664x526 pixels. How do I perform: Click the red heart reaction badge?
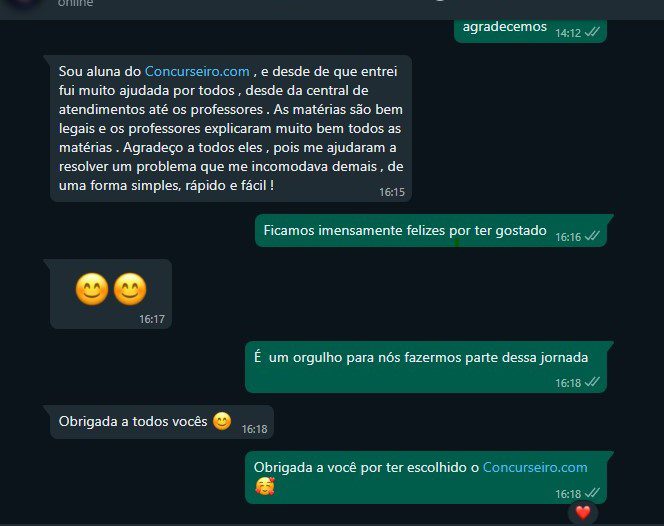pos(583,512)
